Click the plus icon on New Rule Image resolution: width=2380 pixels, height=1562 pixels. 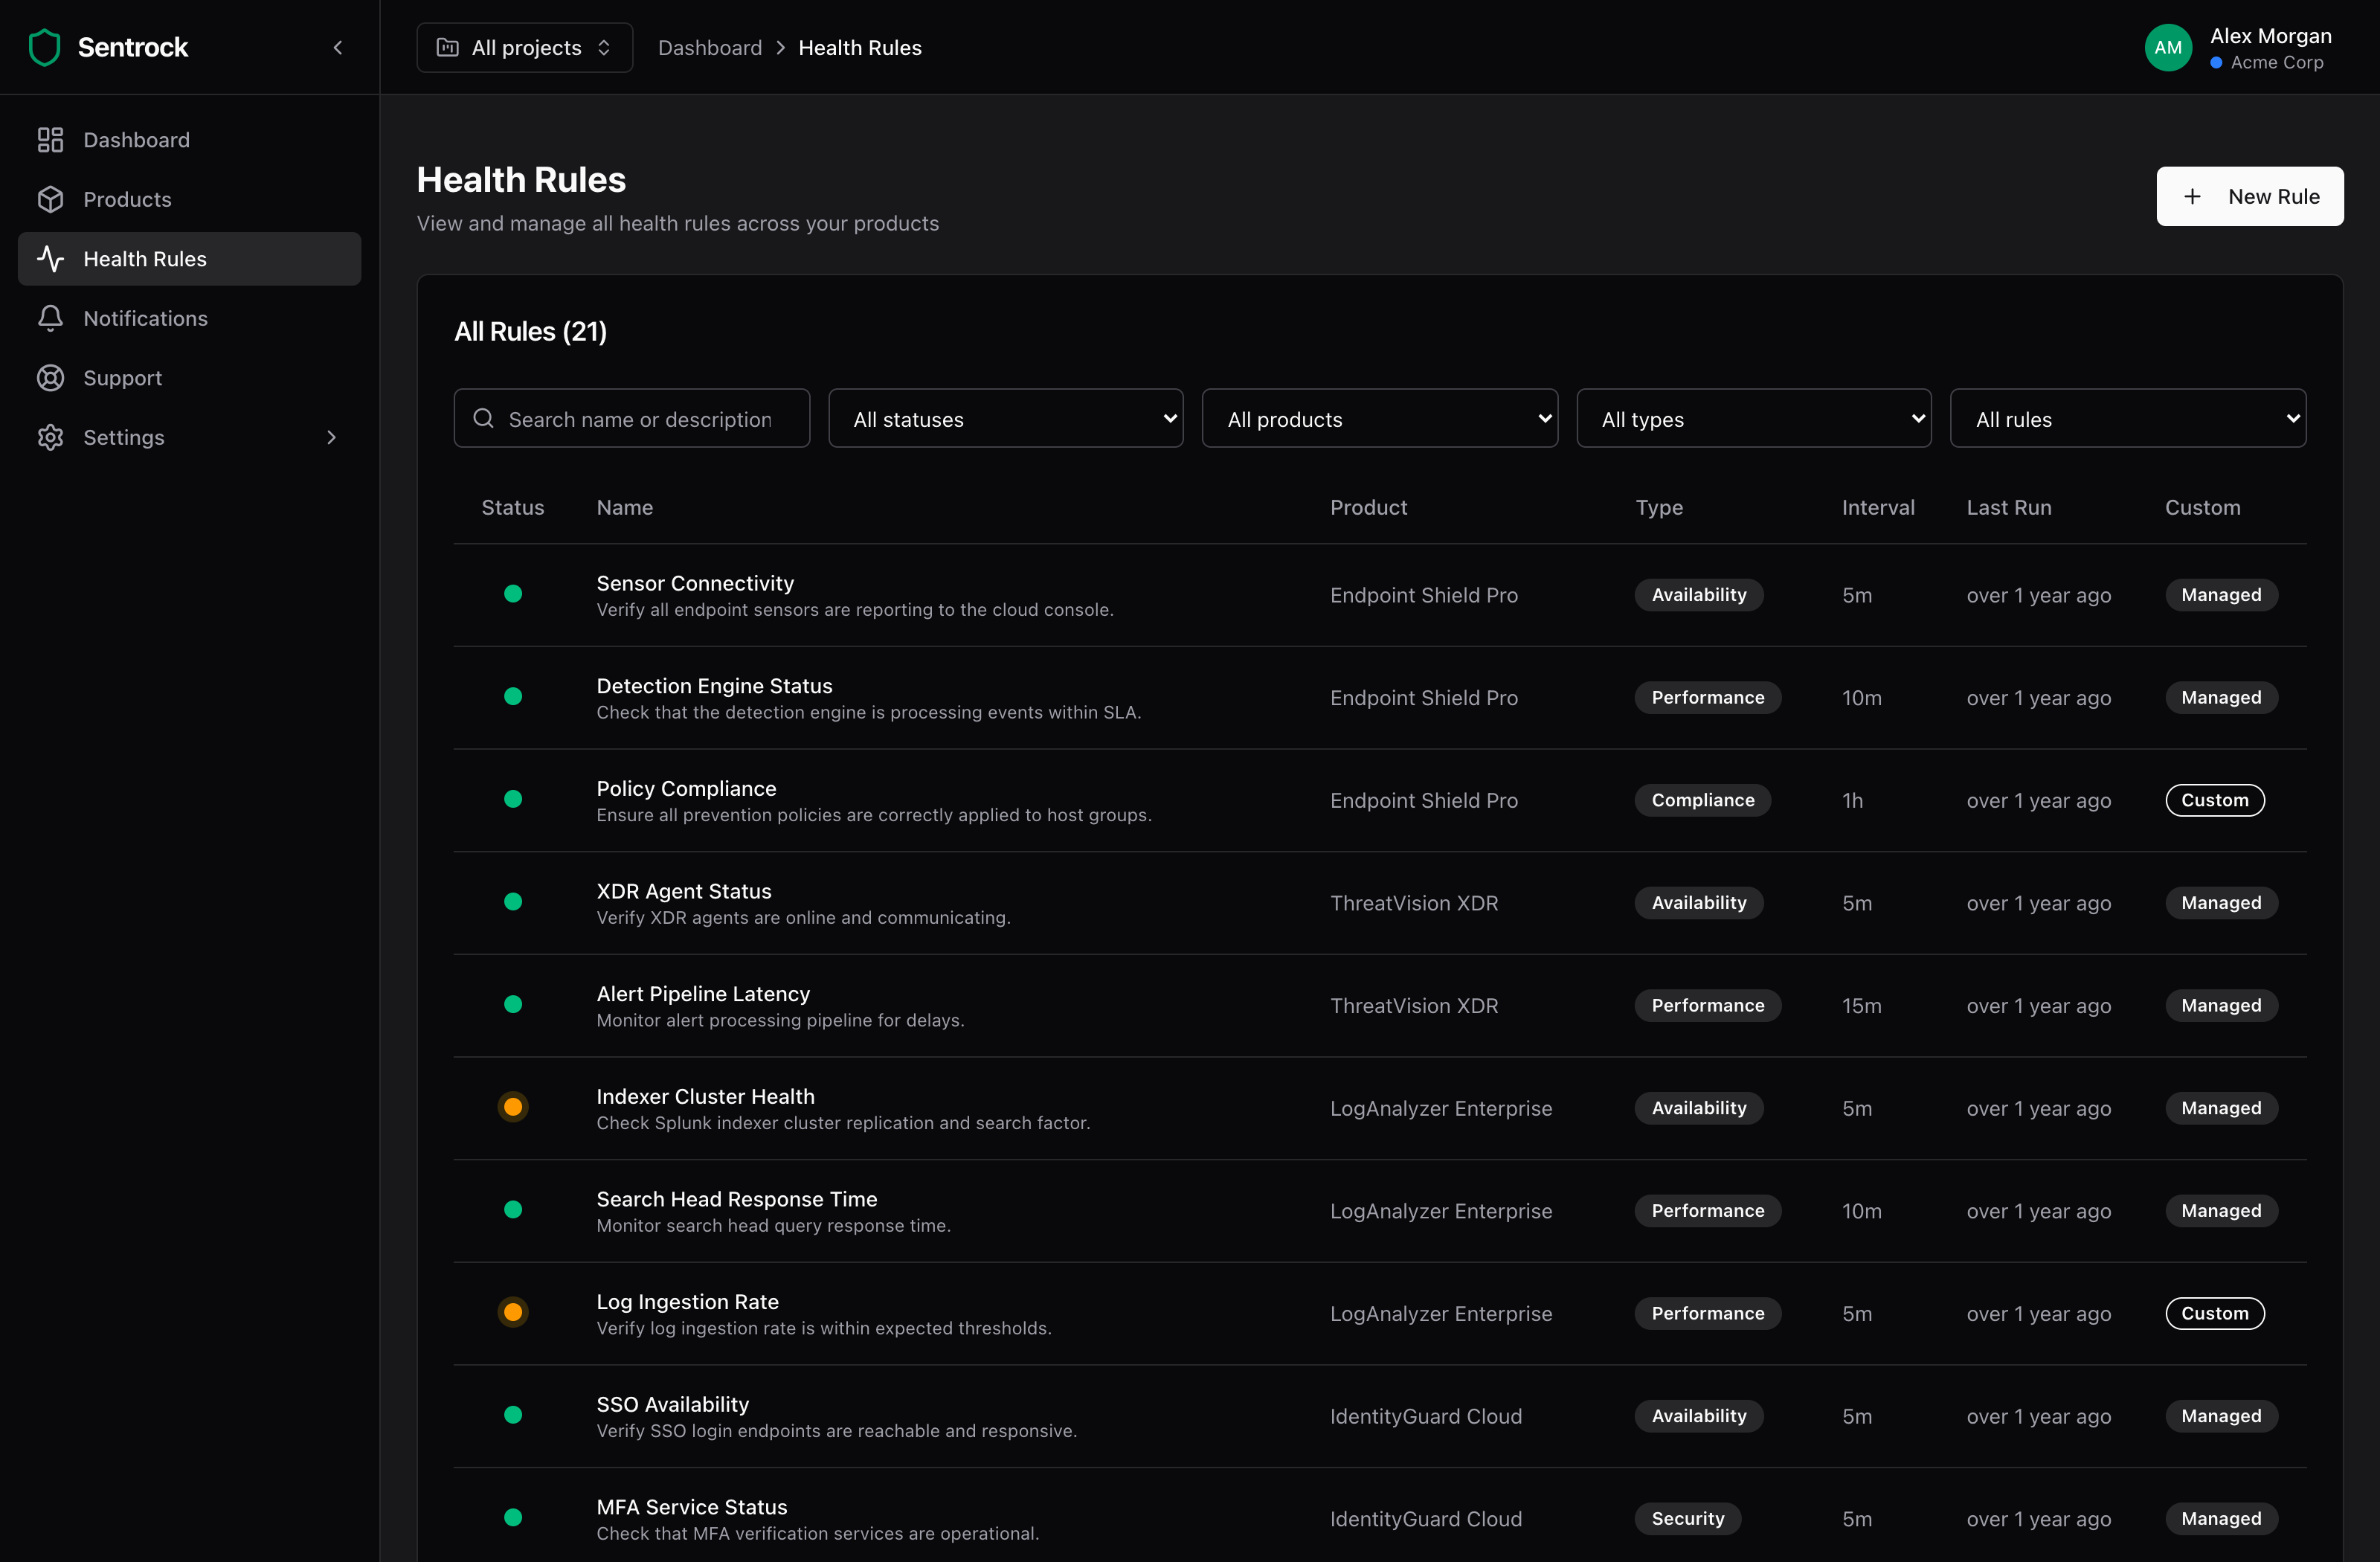[x=2192, y=196]
